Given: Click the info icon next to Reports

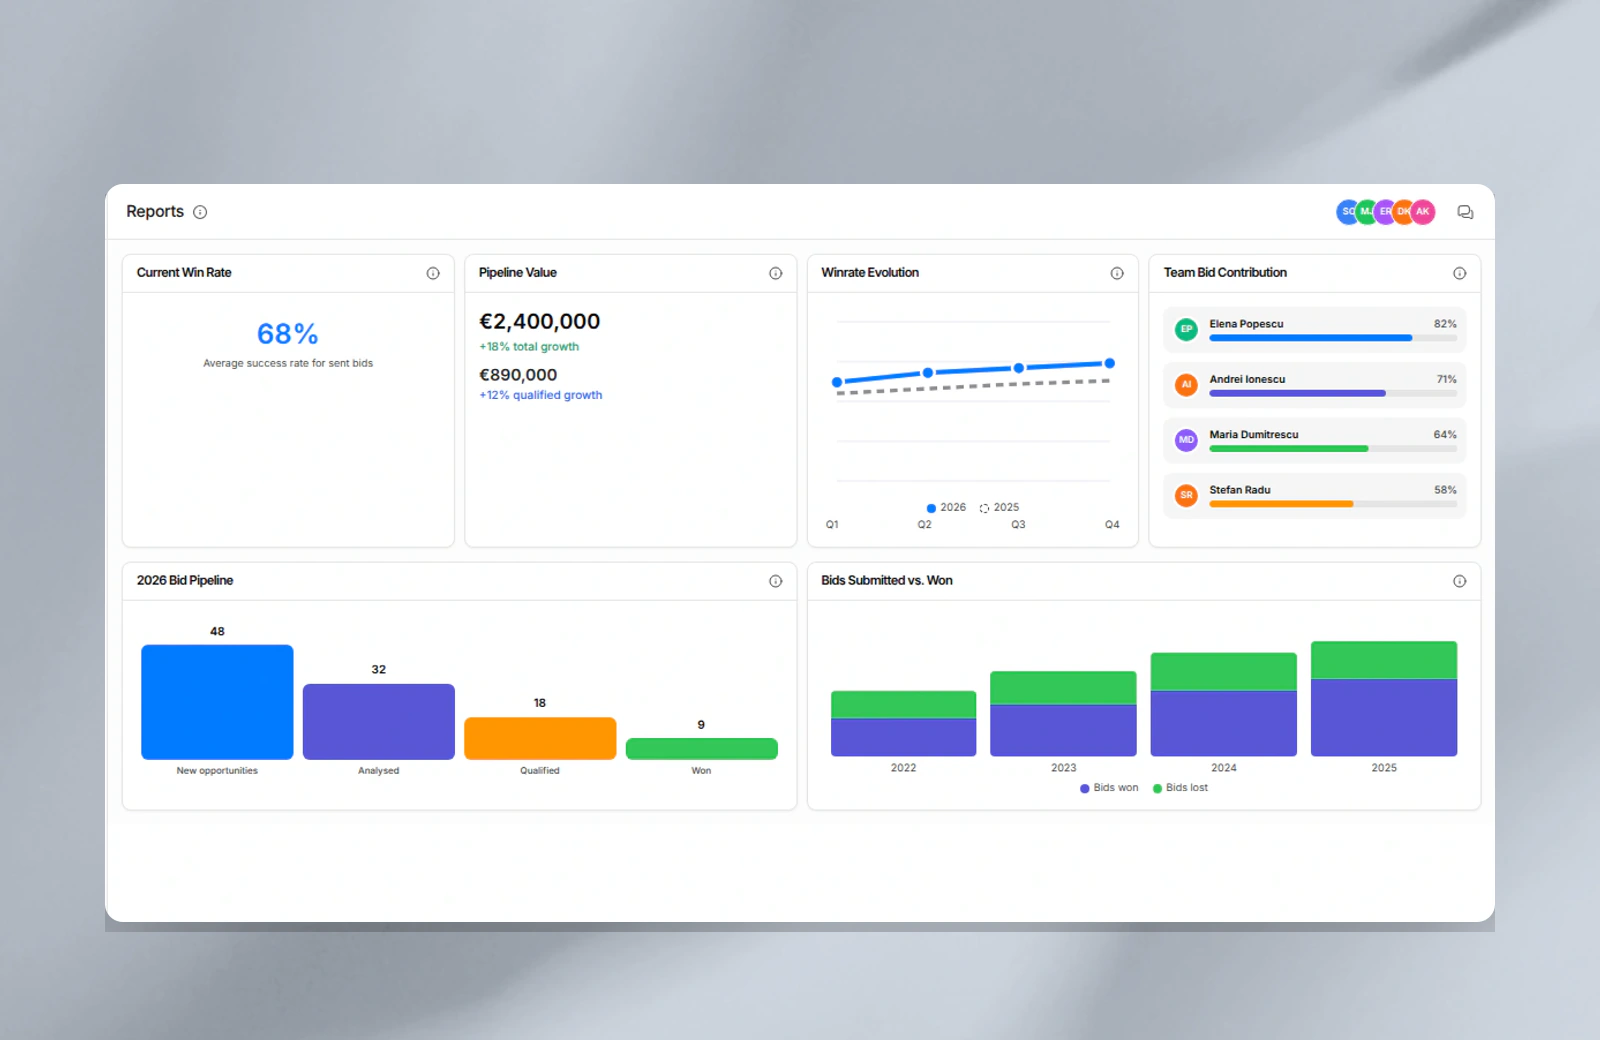Looking at the screenshot, I should point(200,212).
